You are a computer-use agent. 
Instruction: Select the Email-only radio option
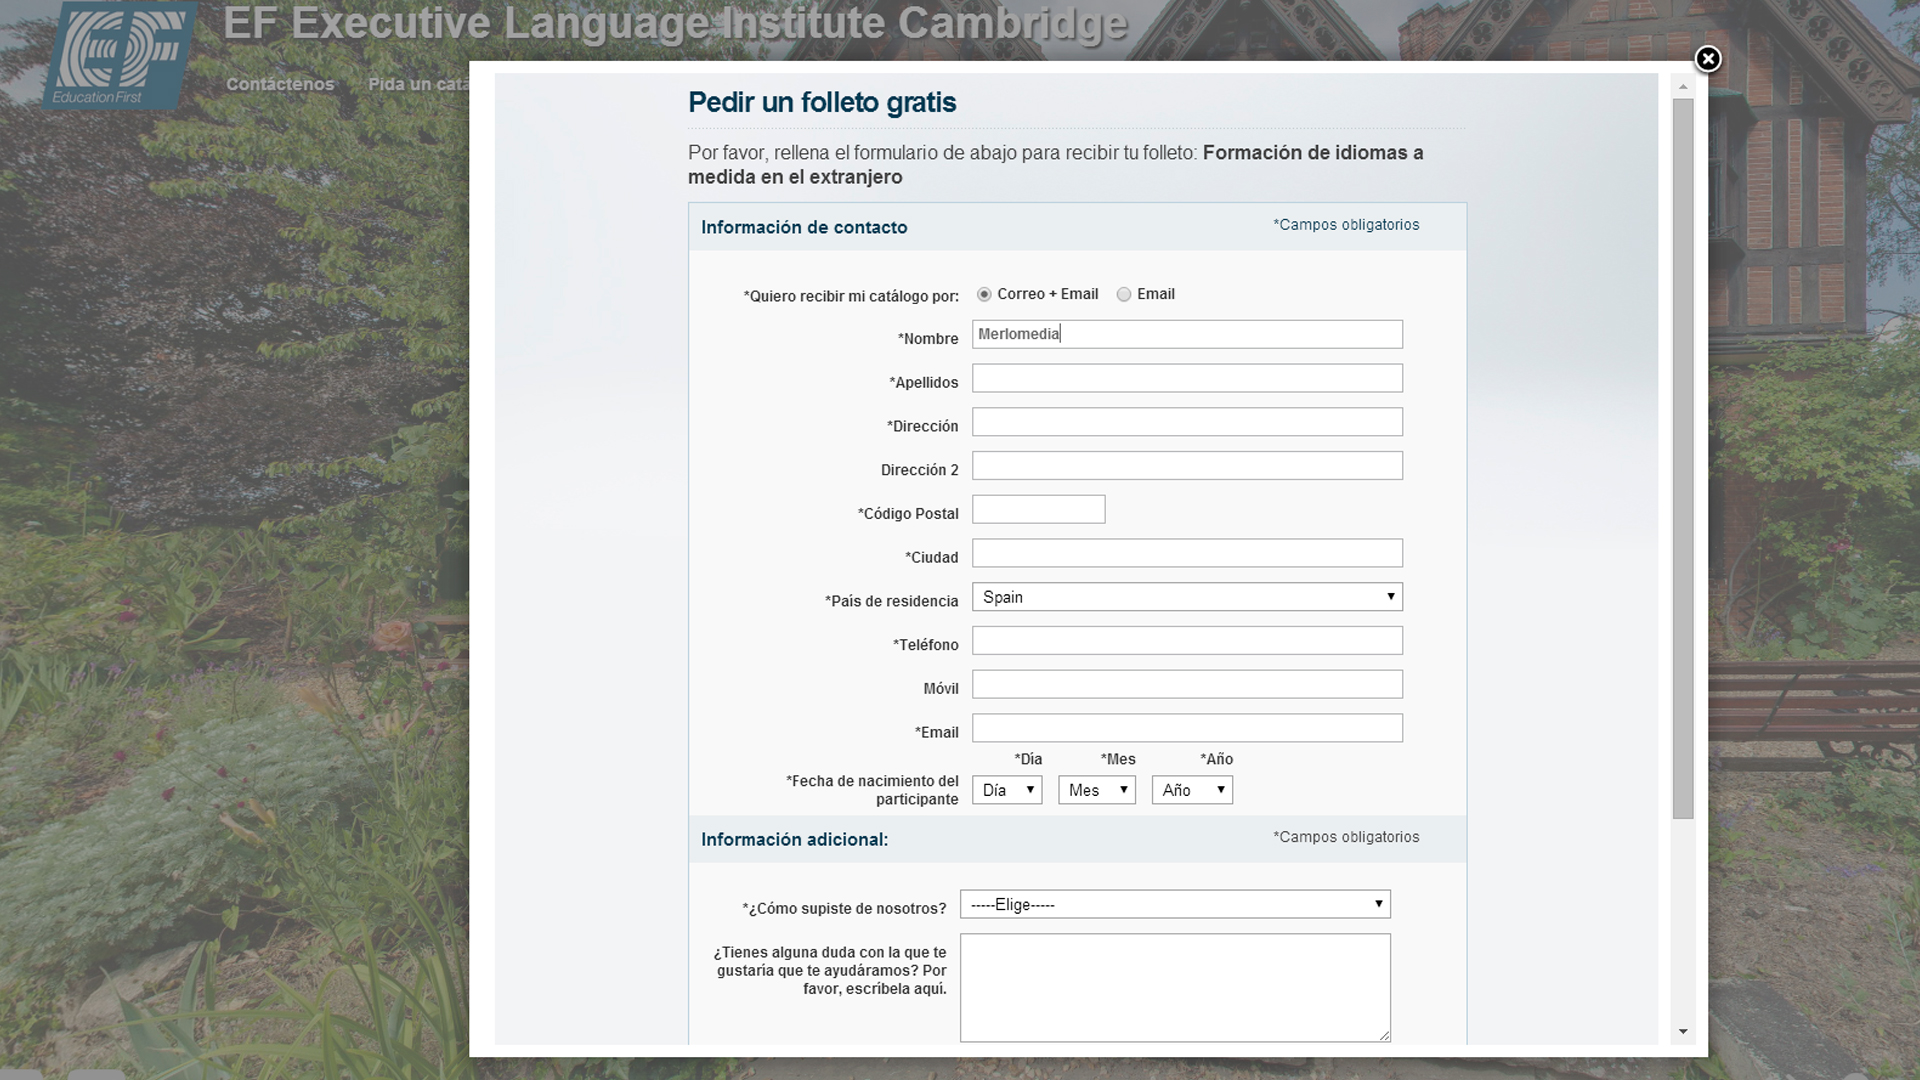pyautogui.click(x=1124, y=294)
